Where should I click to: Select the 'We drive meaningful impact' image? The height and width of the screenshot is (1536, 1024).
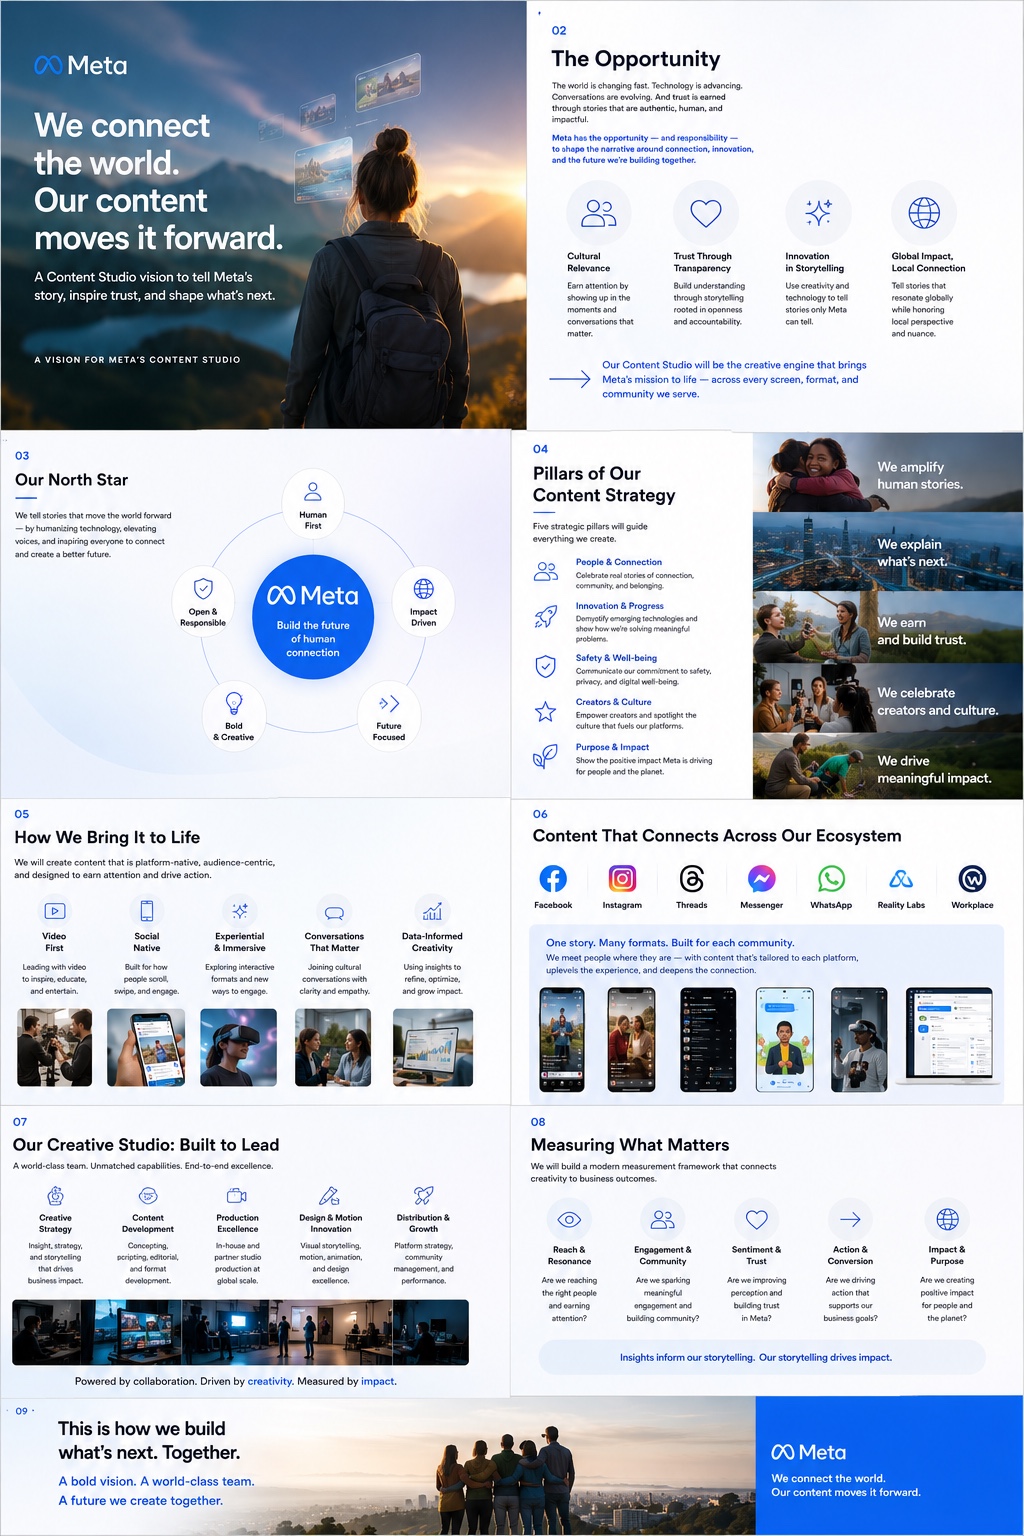coord(888,766)
